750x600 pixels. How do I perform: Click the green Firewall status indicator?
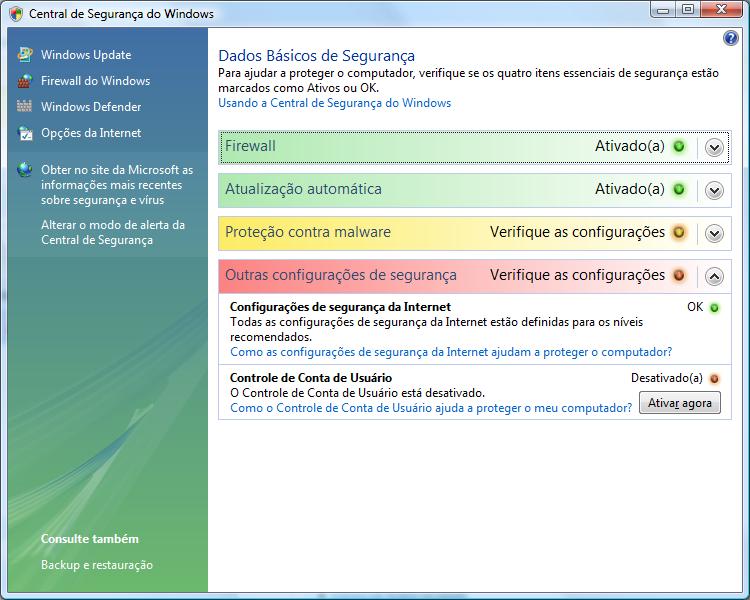click(x=679, y=146)
